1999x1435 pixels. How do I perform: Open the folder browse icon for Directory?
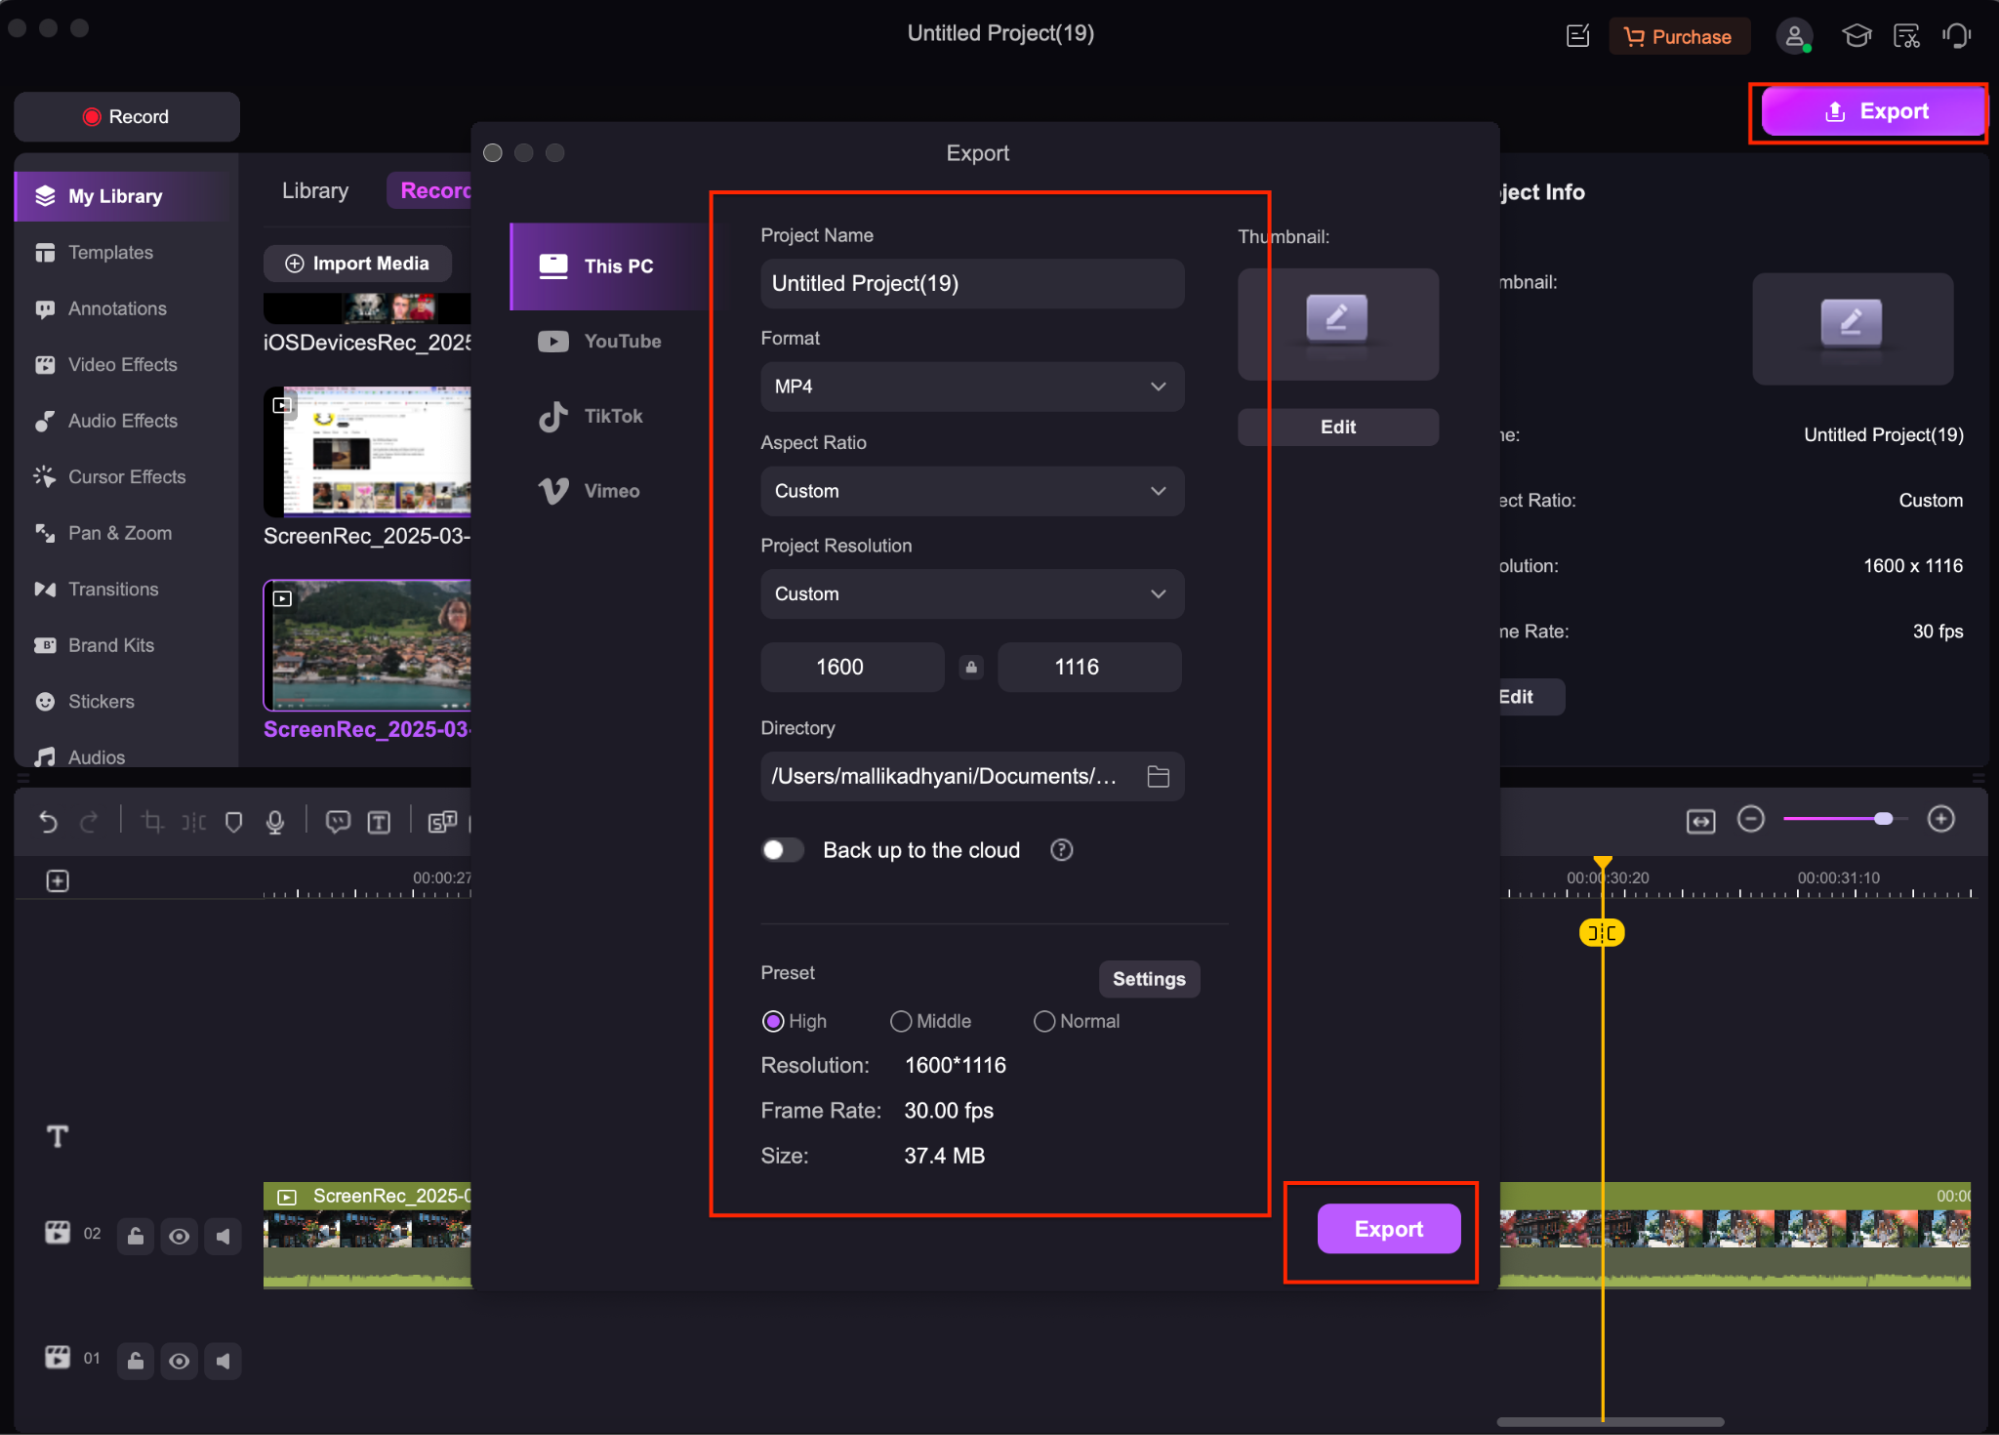click(x=1158, y=777)
